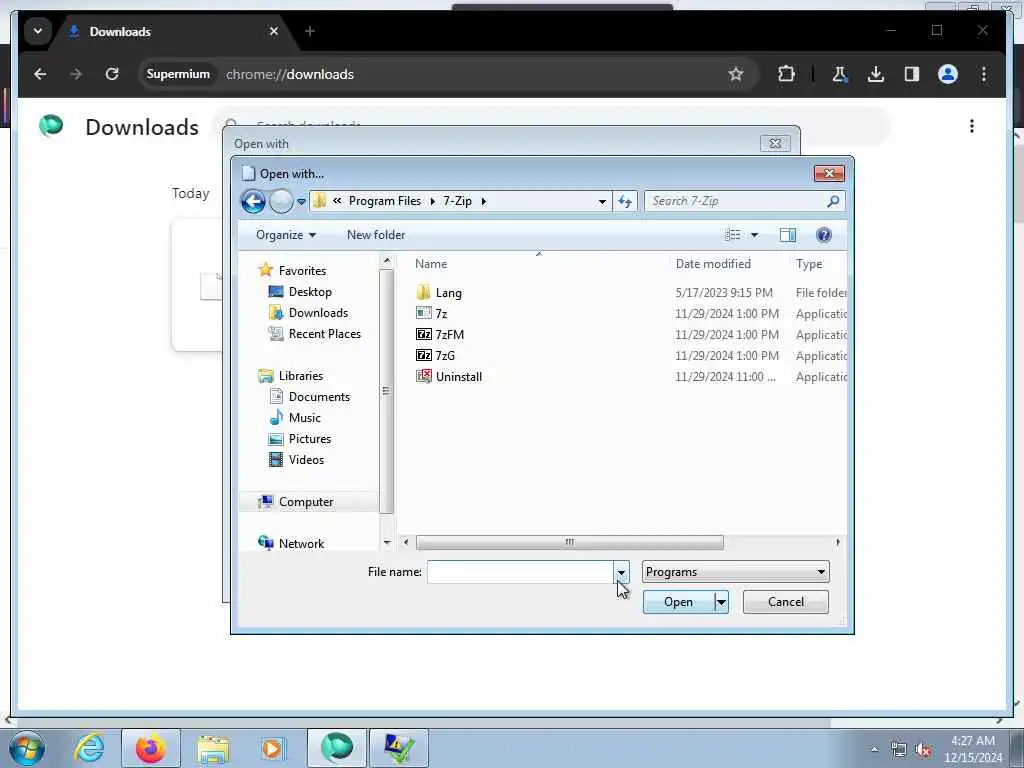Select the Uninstall application
The image size is (1024, 768).
458,377
